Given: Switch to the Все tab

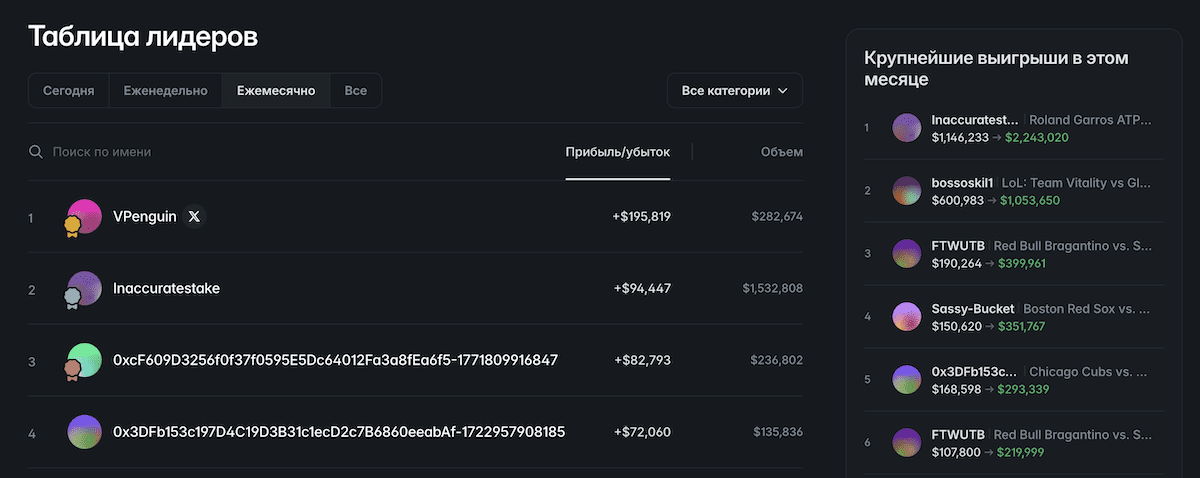Looking at the screenshot, I should tap(356, 90).
